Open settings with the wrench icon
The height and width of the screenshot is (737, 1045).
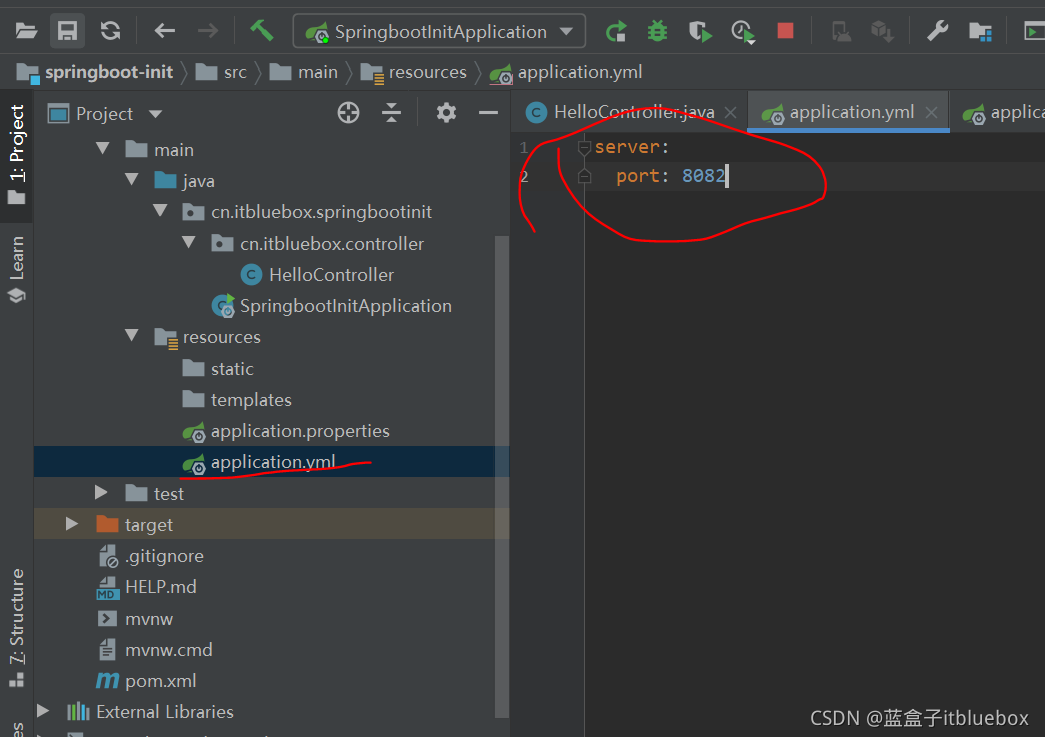point(937,31)
